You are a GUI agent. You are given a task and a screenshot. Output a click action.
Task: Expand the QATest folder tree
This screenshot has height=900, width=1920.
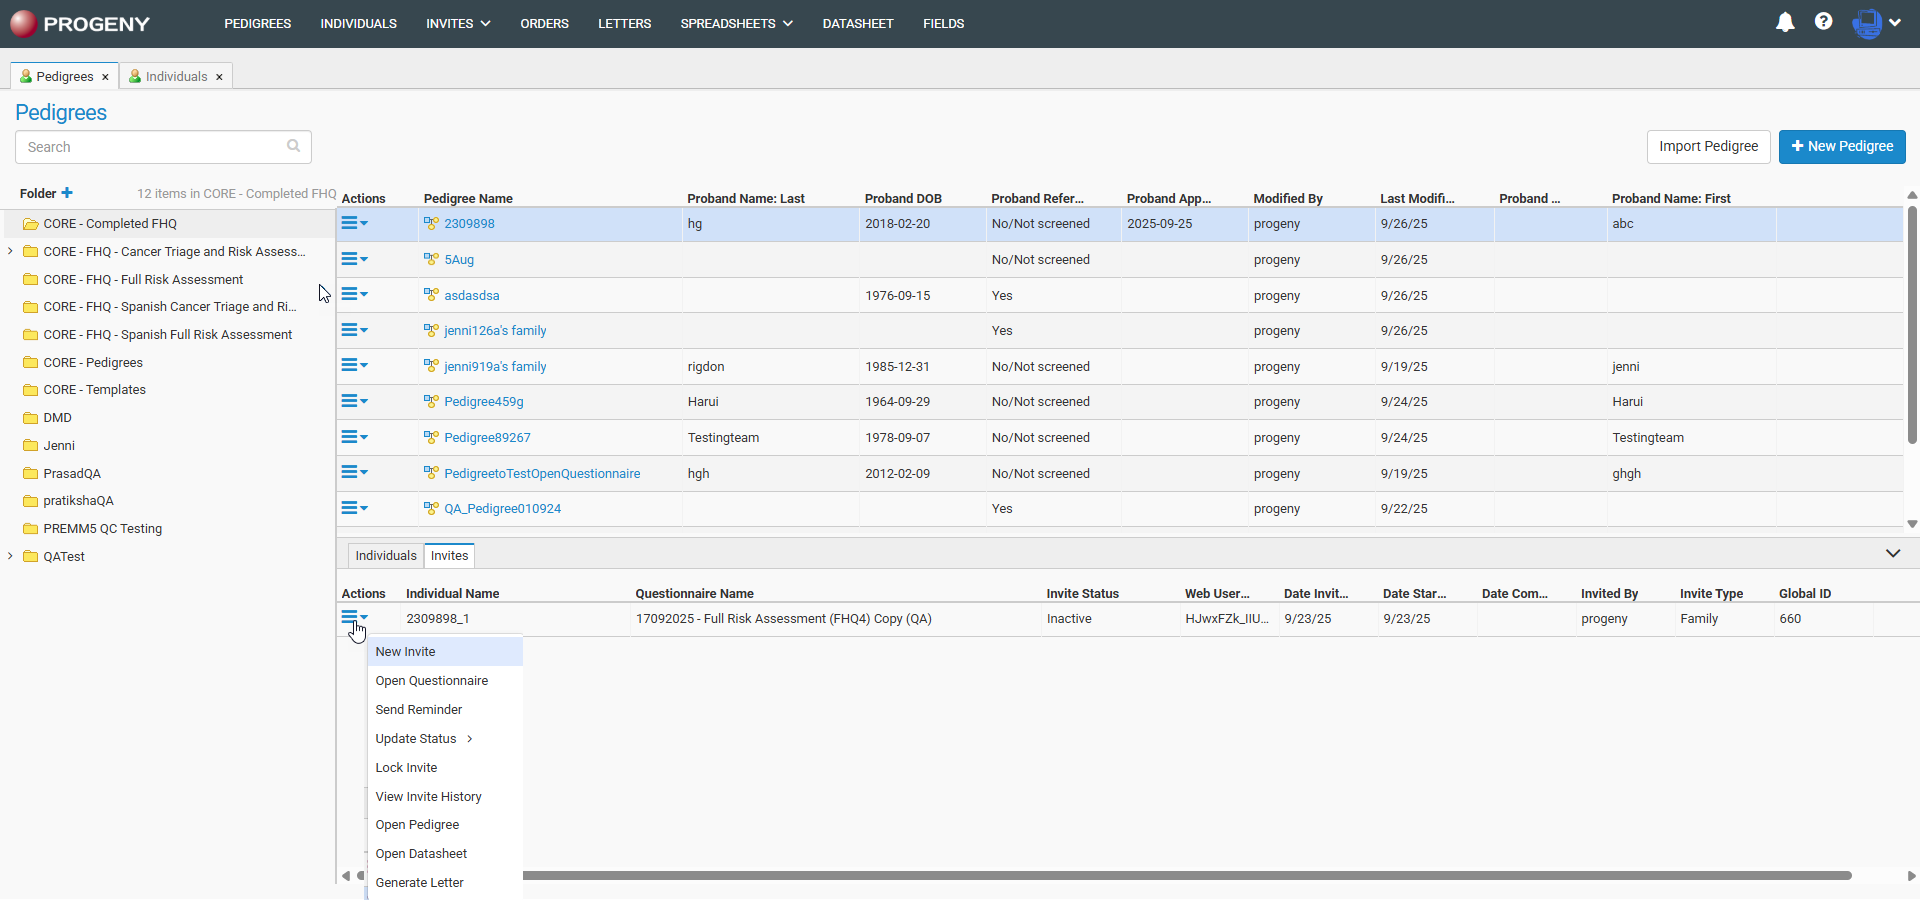coord(10,556)
